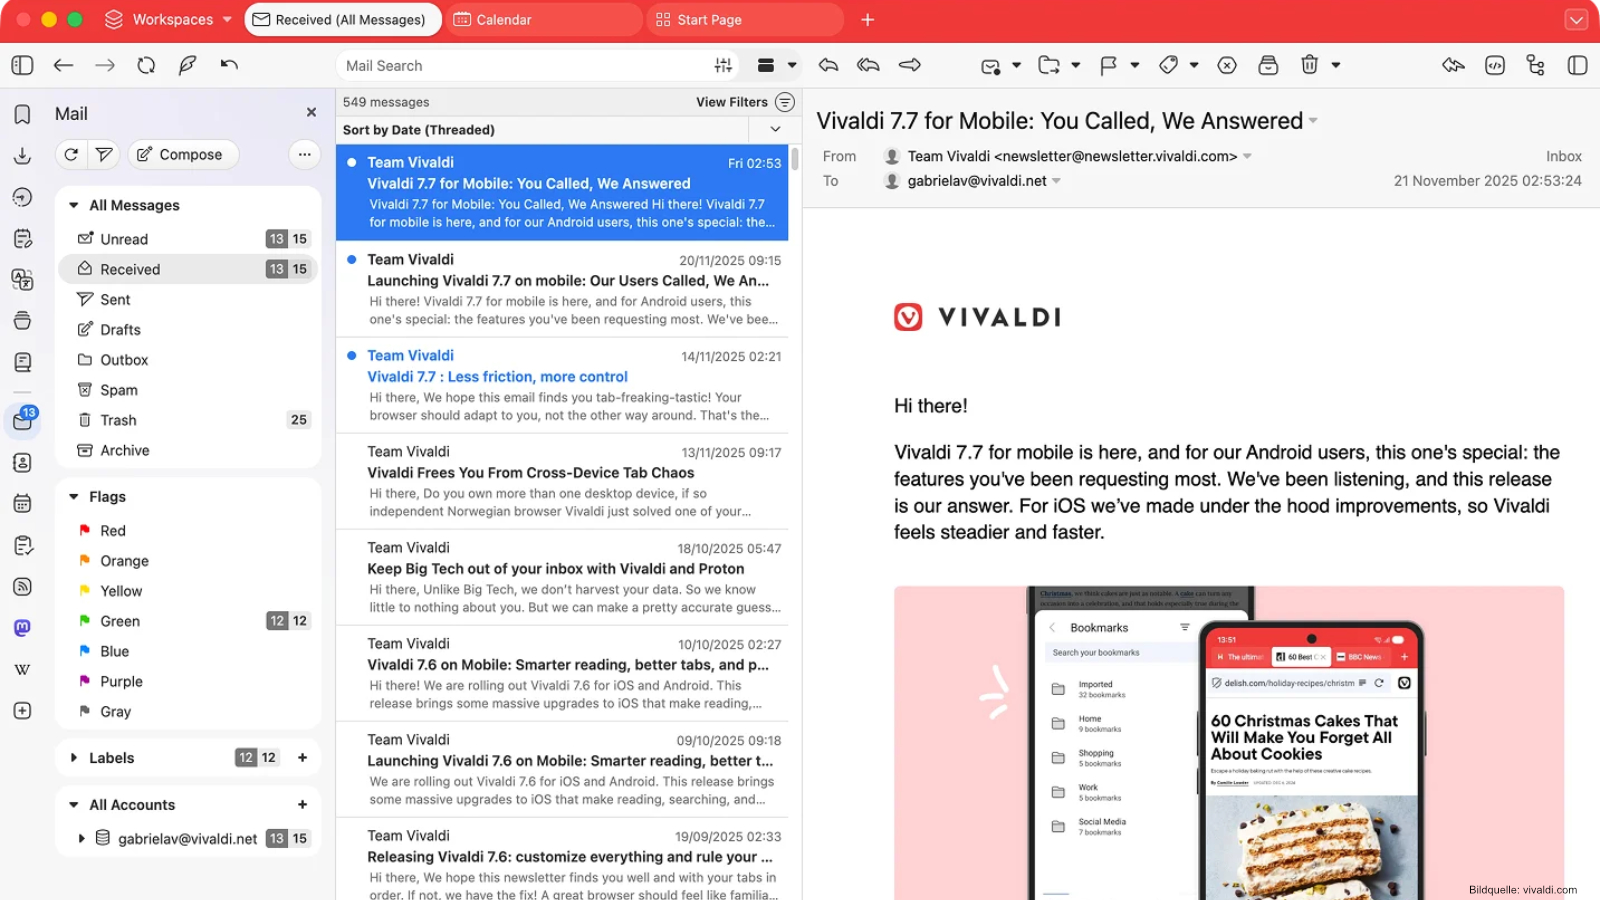Filter by Red flag
The height and width of the screenshot is (900, 1600).
point(188,531)
